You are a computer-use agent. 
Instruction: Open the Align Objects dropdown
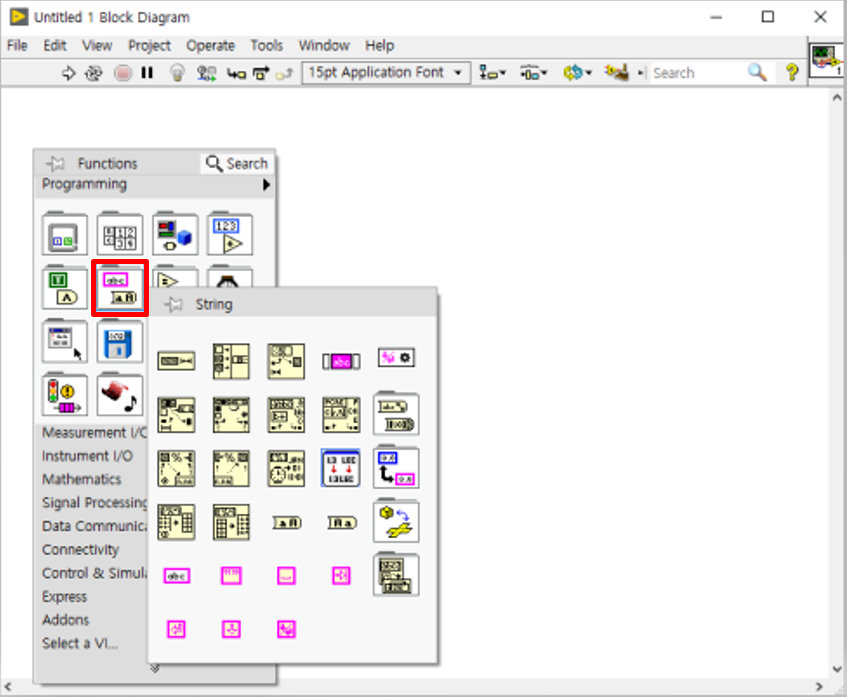[492, 72]
